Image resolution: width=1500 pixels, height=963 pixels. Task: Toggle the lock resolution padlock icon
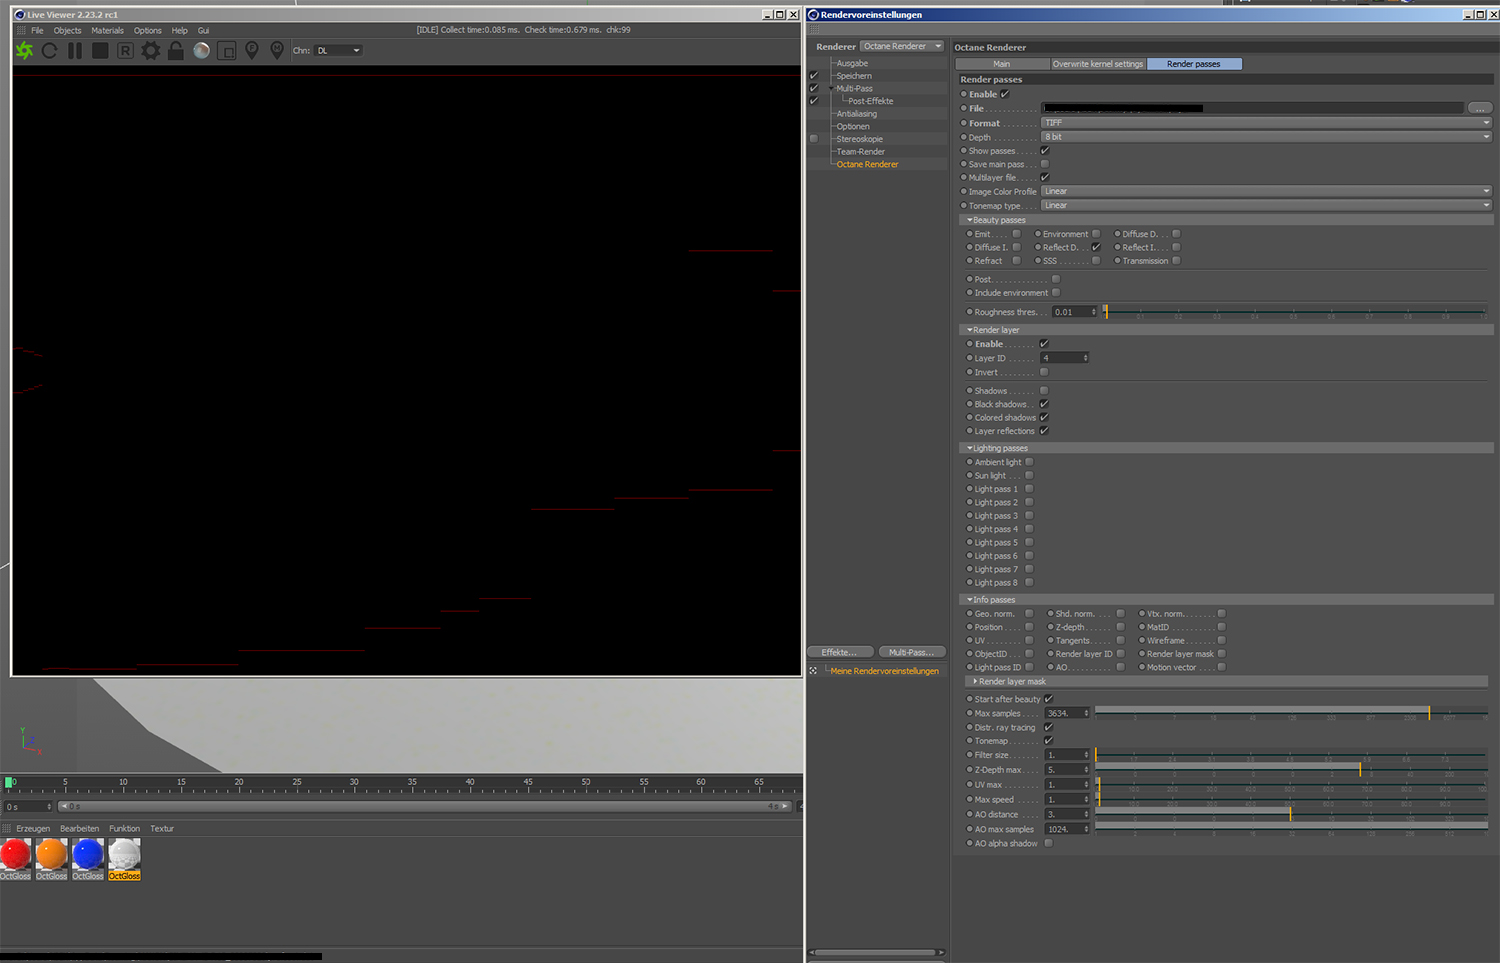[176, 50]
